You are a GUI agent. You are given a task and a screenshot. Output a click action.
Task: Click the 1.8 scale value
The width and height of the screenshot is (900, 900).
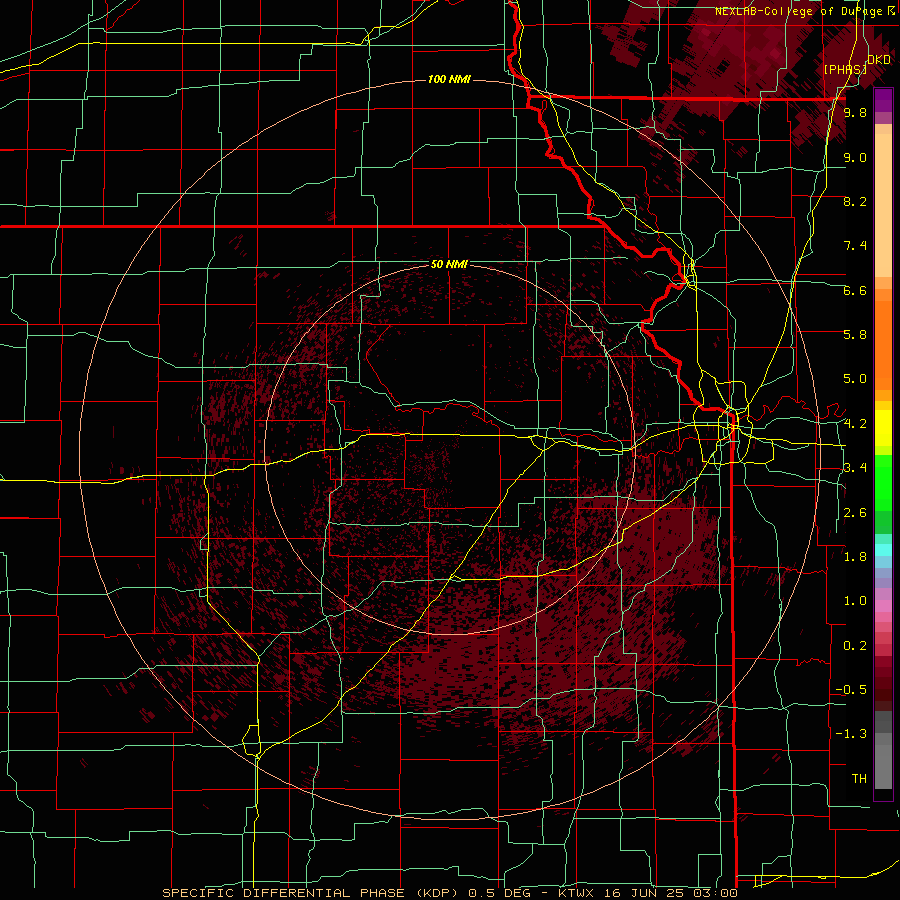point(855,557)
